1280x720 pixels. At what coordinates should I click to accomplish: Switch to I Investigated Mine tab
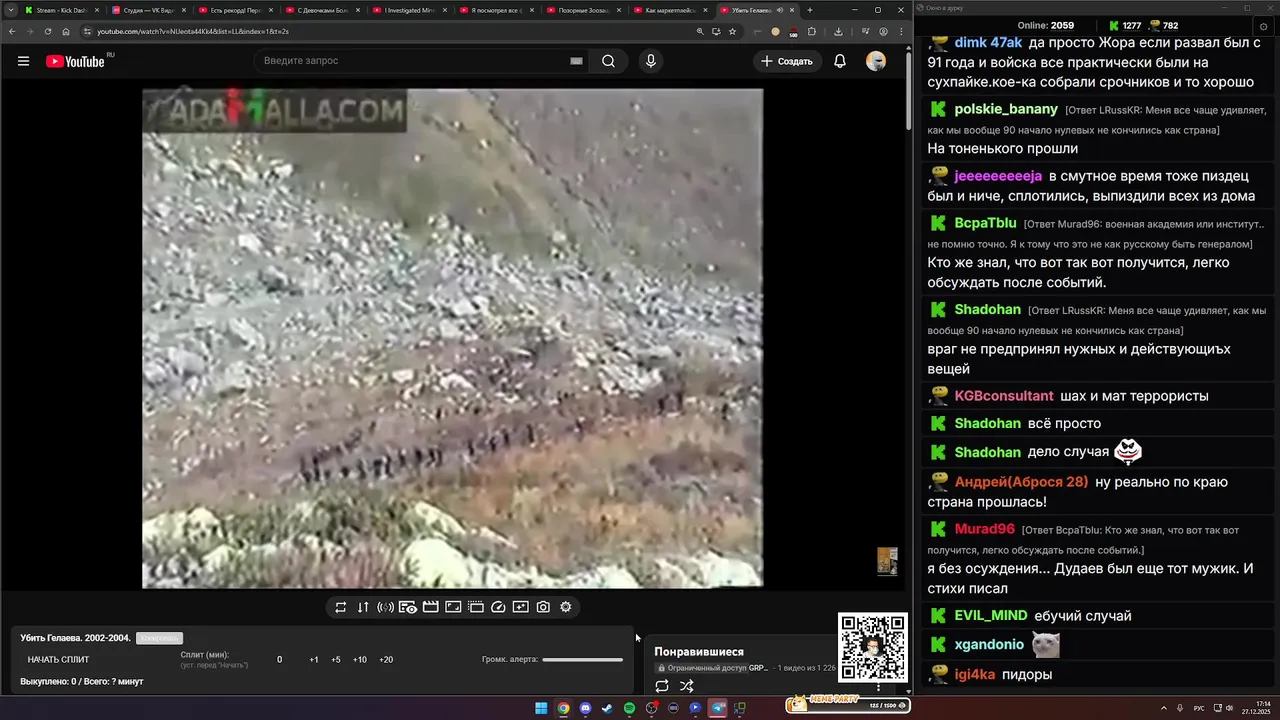click(408, 10)
